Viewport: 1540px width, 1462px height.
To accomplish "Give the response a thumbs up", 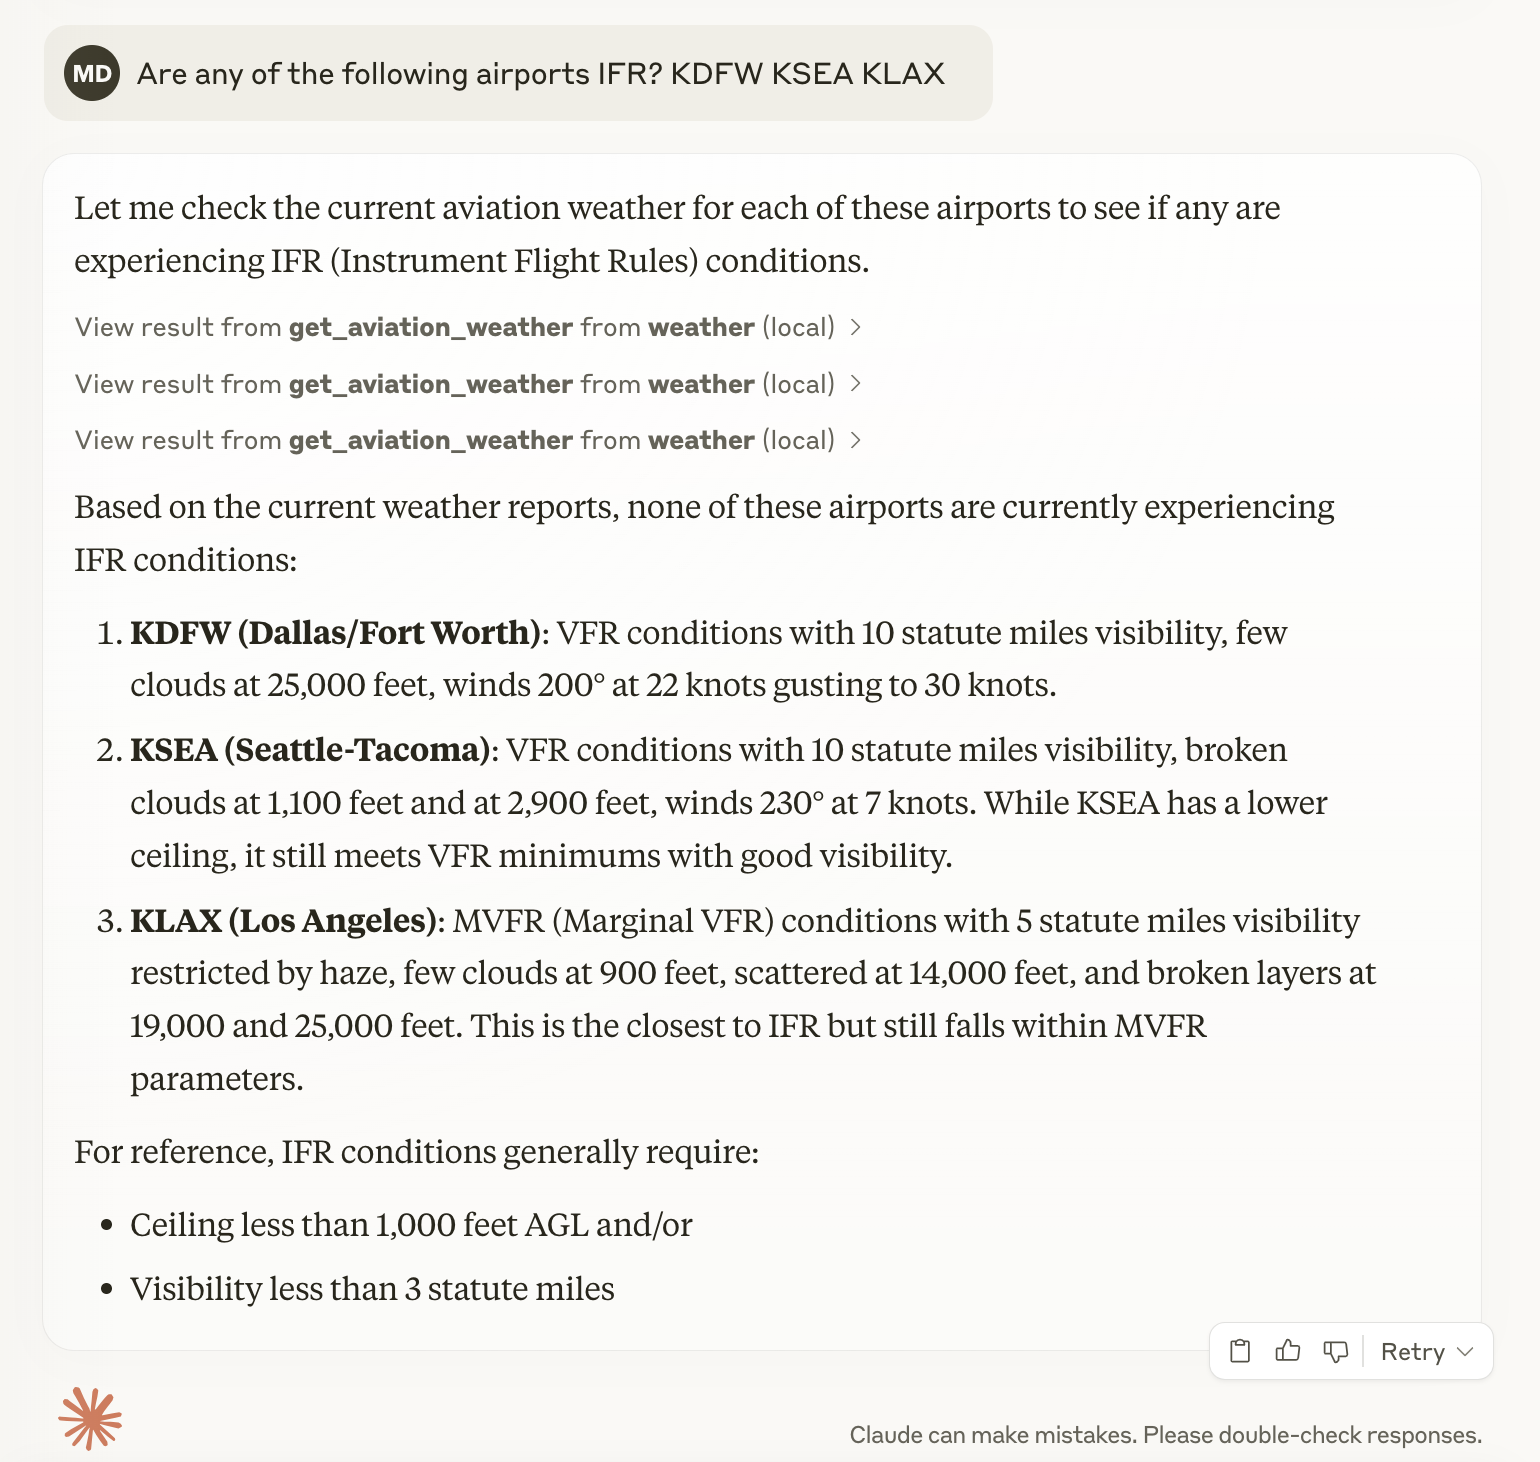I will (x=1288, y=1351).
